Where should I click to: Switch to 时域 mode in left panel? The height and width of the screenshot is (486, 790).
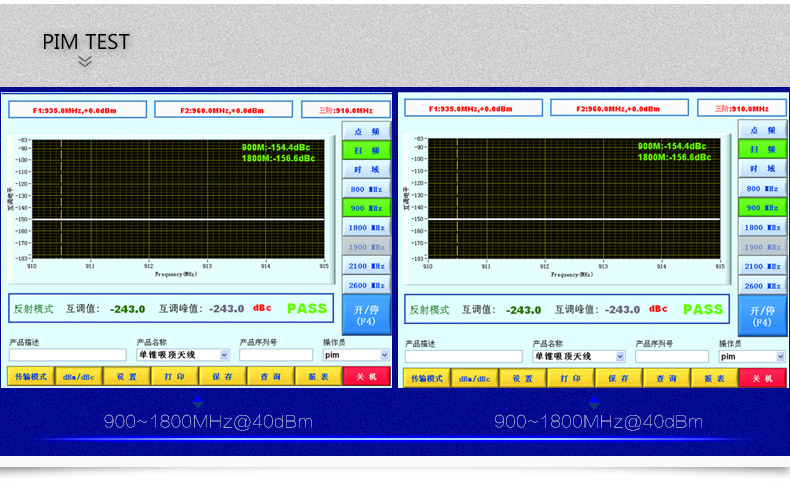[x=366, y=169]
